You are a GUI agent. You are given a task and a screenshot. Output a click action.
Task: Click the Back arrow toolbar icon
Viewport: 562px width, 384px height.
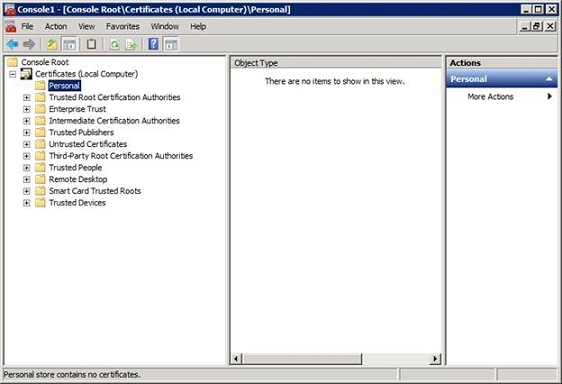(x=13, y=44)
